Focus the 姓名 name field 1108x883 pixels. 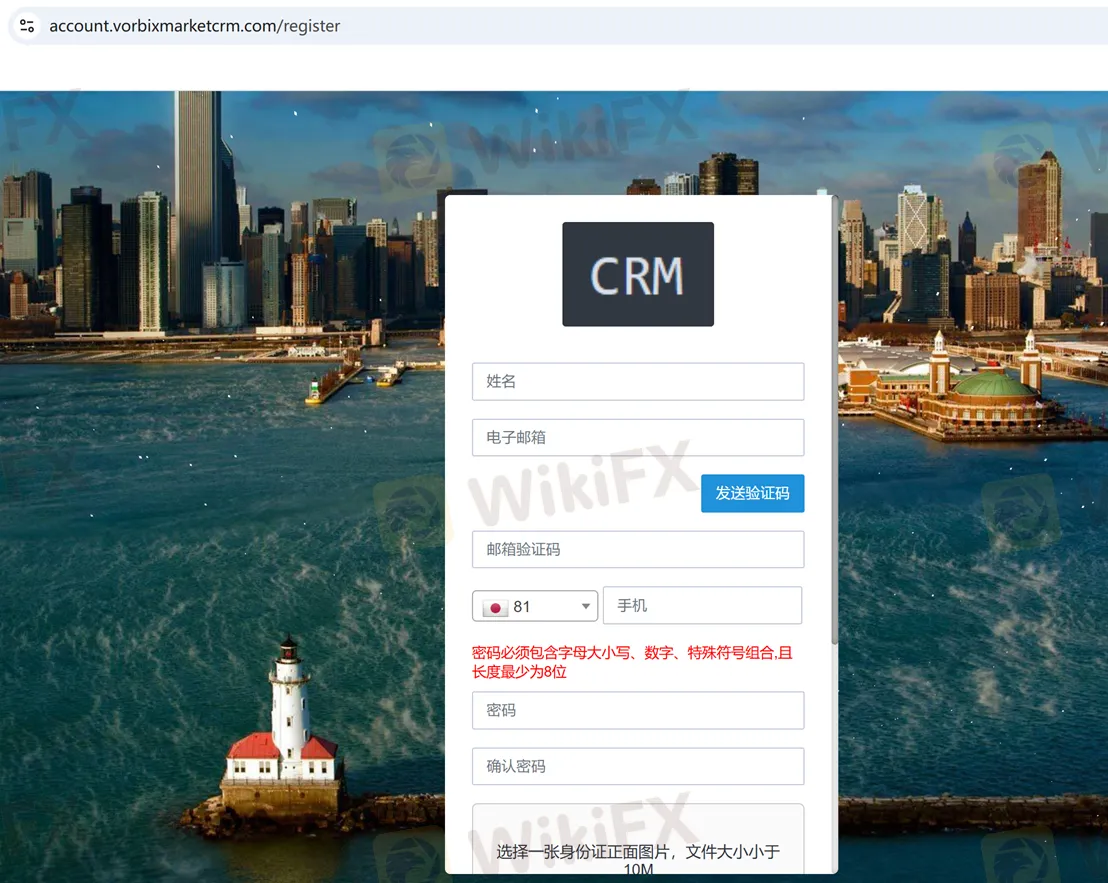coord(637,381)
